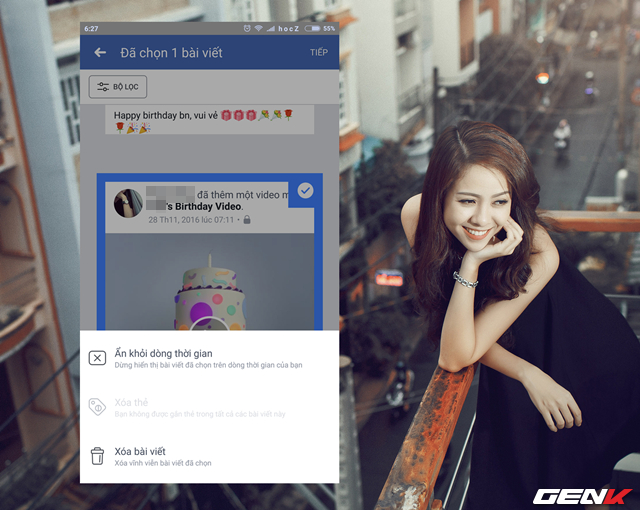Choose Xóa bài viết option
The width and height of the screenshot is (640, 510).
point(209,456)
